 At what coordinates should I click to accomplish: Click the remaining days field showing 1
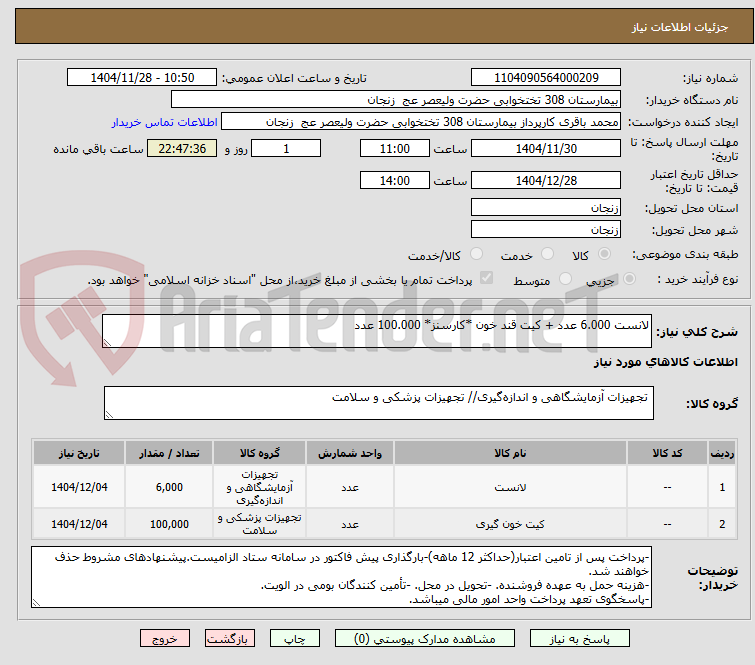(286, 148)
